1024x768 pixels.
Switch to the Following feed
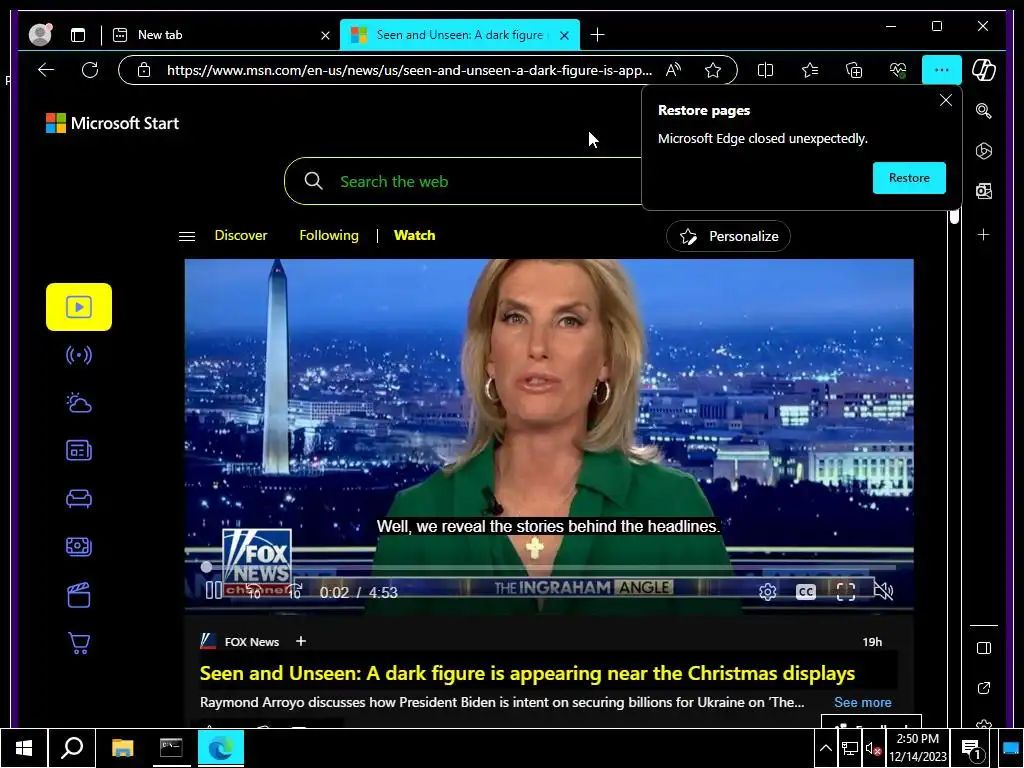pyautogui.click(x=328, y=235)
